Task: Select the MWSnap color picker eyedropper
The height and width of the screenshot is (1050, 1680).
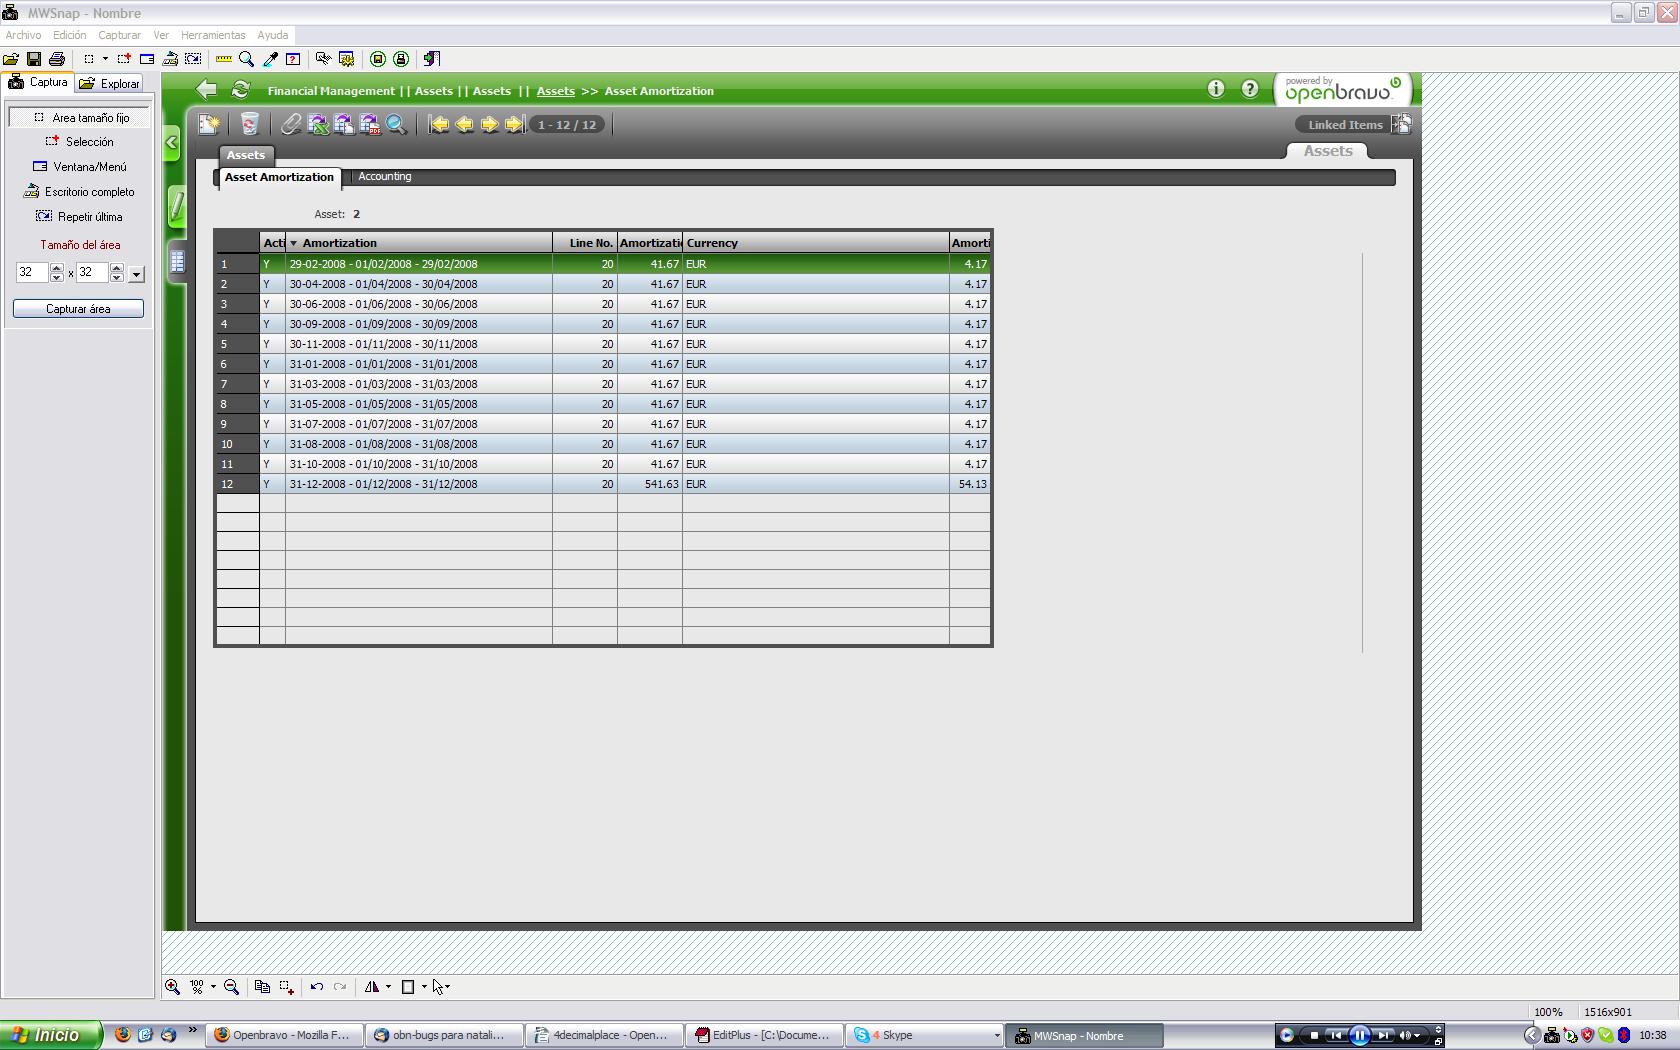Action: click(x=270, y=59)
